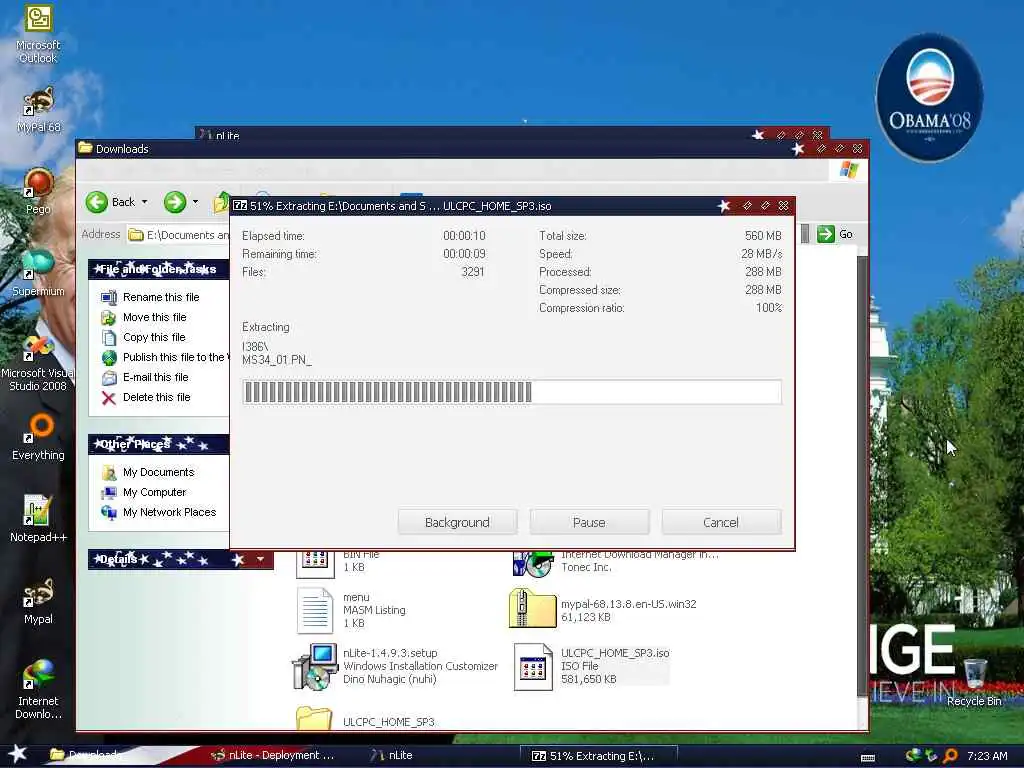Click the Windows flag logo in Downloads toolbar
The image size is (1024, 768).
coord(848,170)
